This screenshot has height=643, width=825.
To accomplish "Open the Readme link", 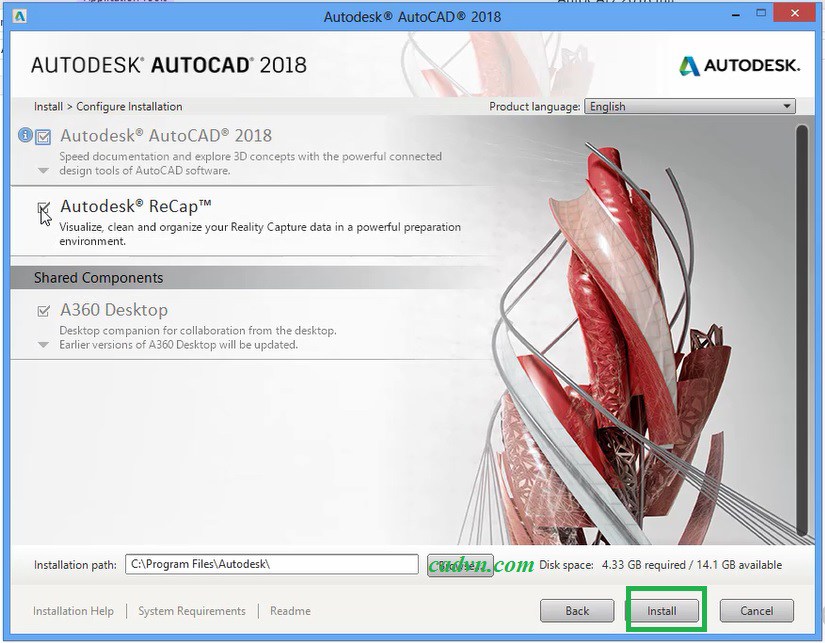I will pyautogui.click(x=290, y=611).
